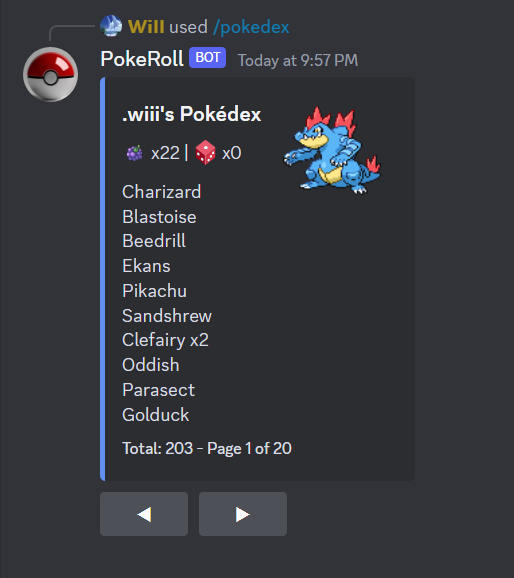Click Will's small profile avatar
The width and height of the screenshot is (514, 578).
[111, 26]
